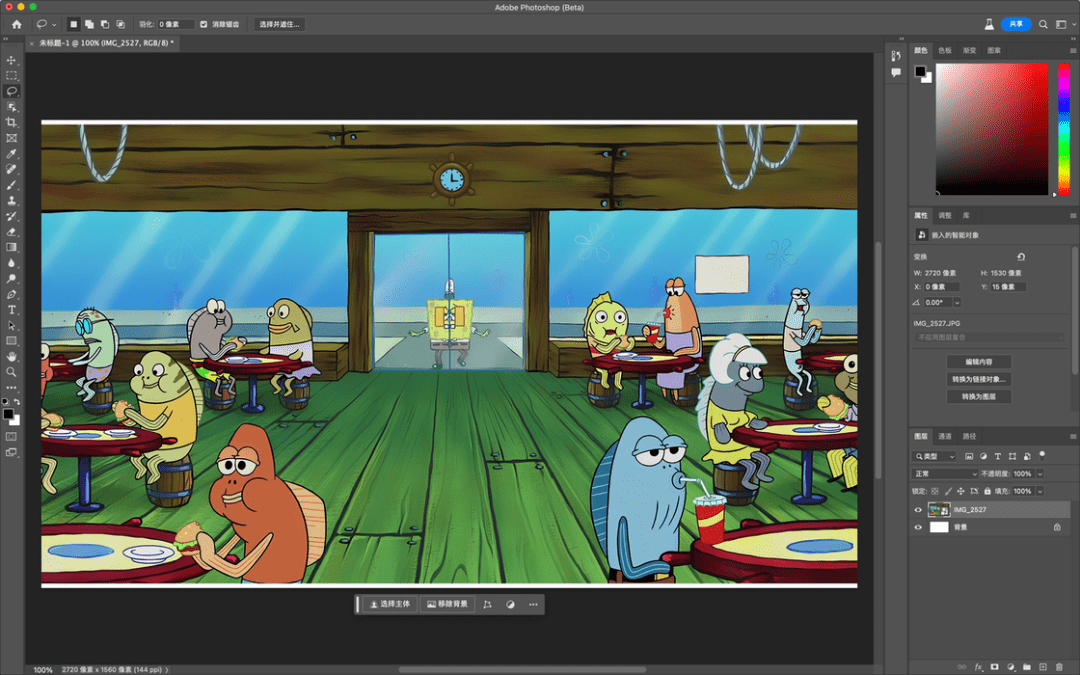1080x675 pixels.
Task: Open the Layers panel options menu
Action: 1072,437
